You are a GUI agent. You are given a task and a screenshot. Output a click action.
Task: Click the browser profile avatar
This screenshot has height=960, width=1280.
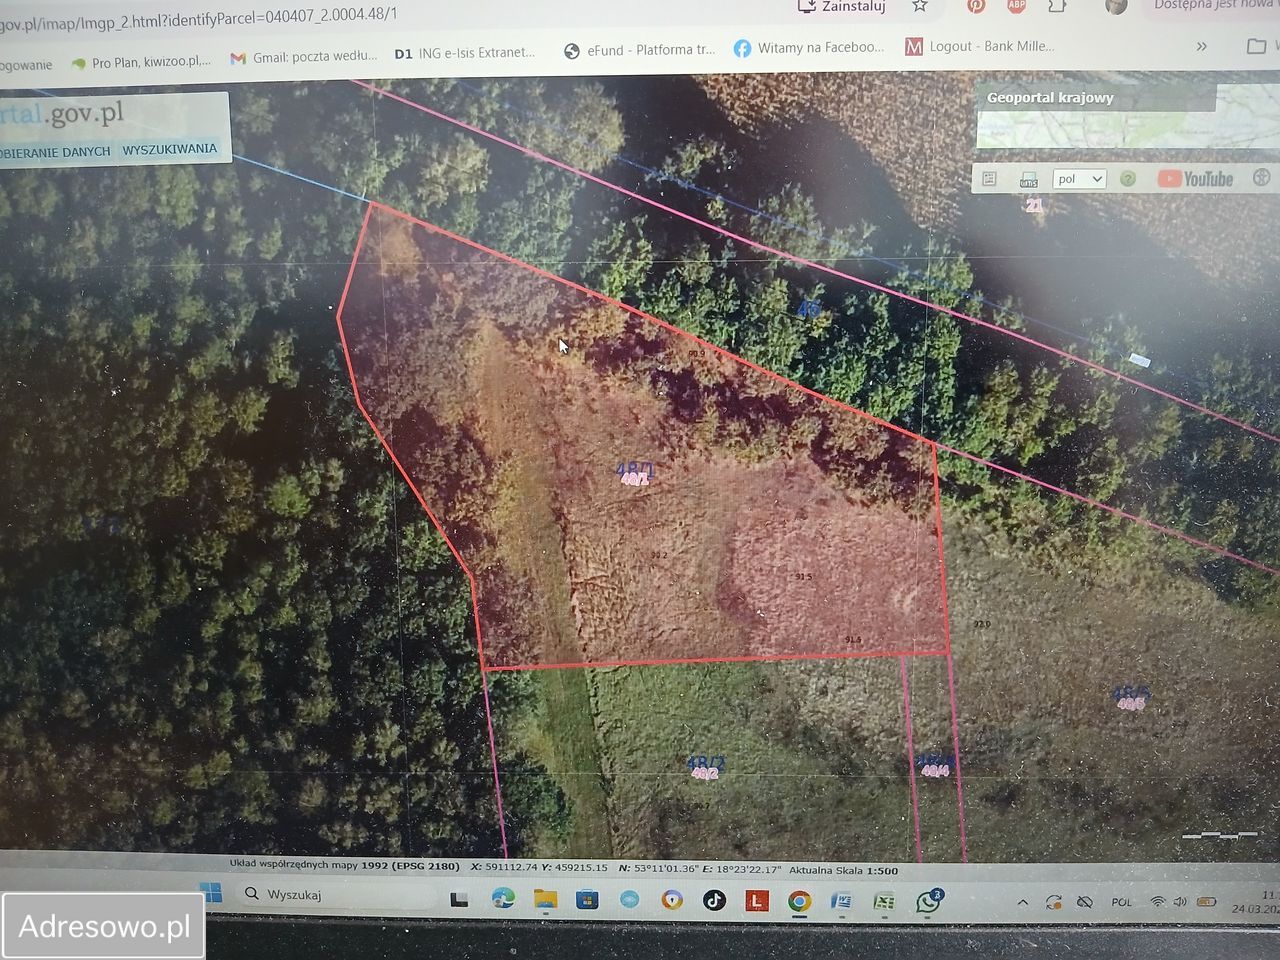click(1116, 6)
